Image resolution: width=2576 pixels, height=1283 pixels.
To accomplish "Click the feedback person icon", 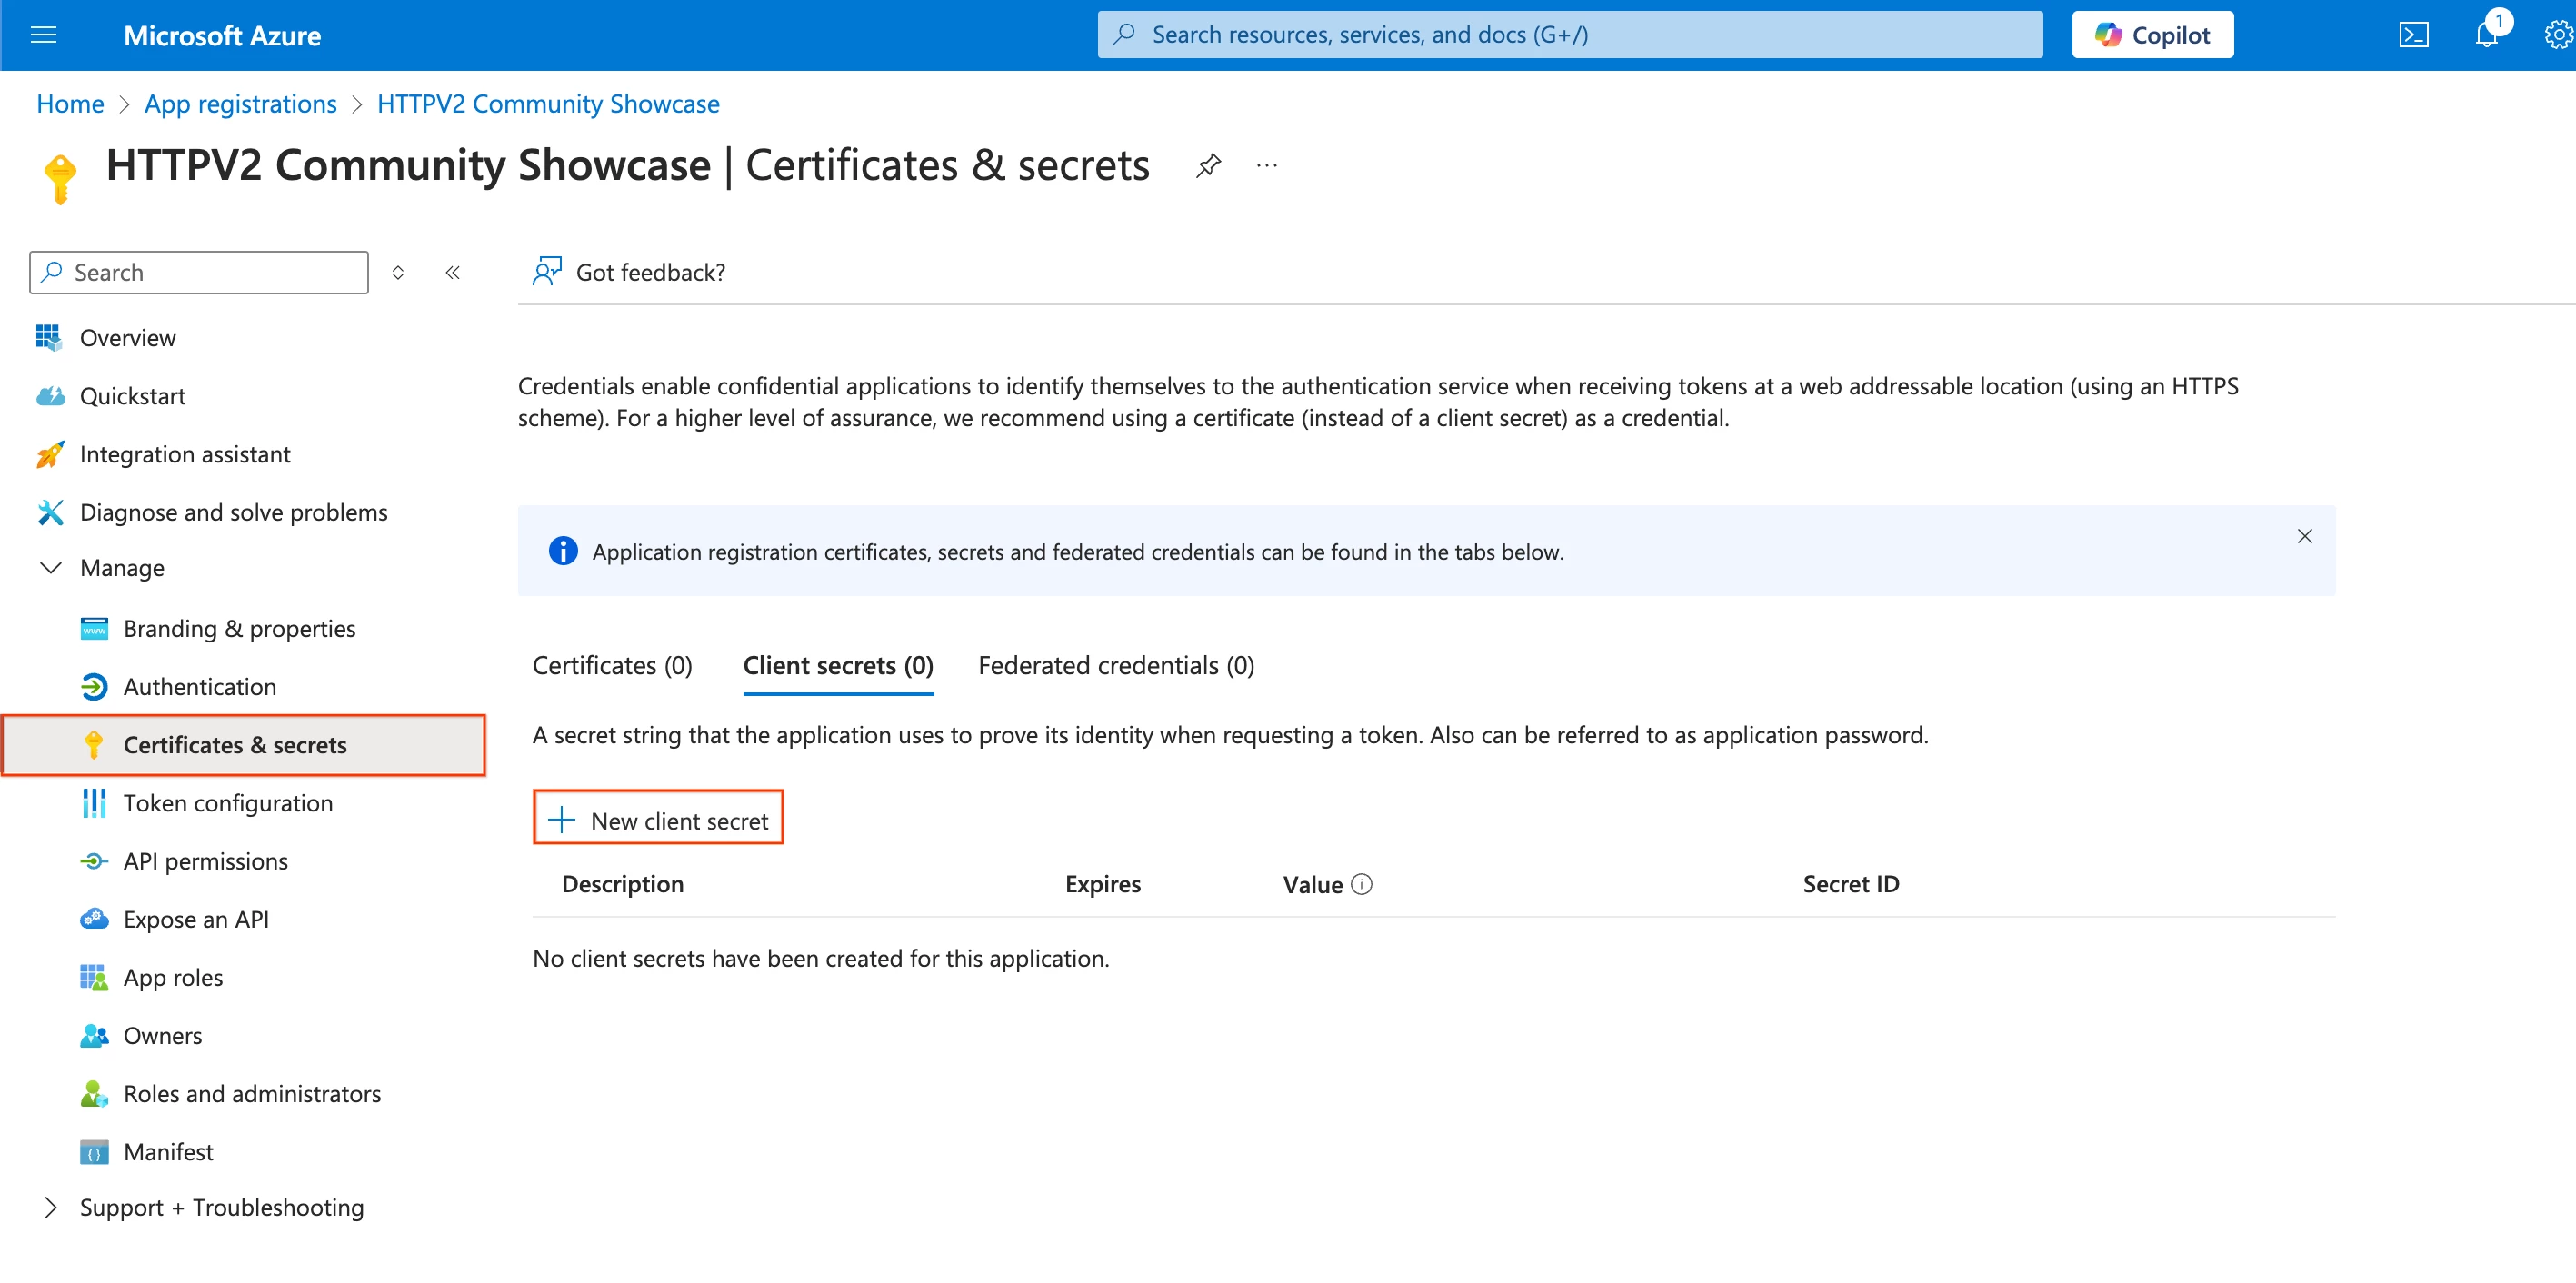I will pos(547,271).
